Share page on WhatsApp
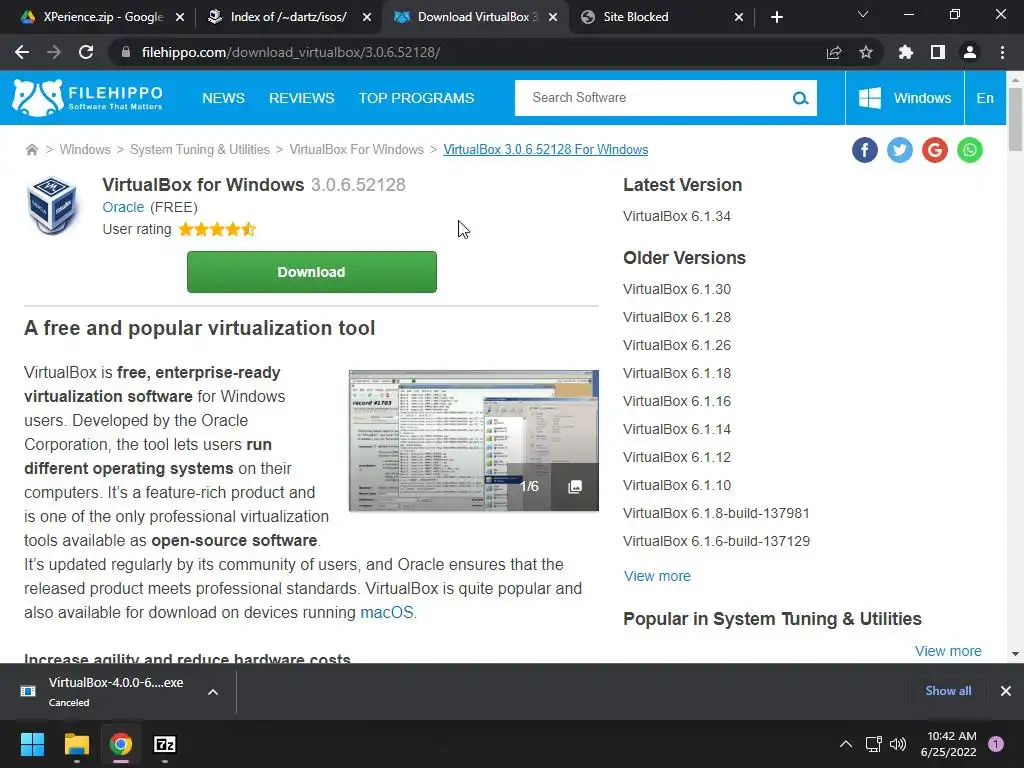Screen dimensions: 1024x768 click(970, 150)
